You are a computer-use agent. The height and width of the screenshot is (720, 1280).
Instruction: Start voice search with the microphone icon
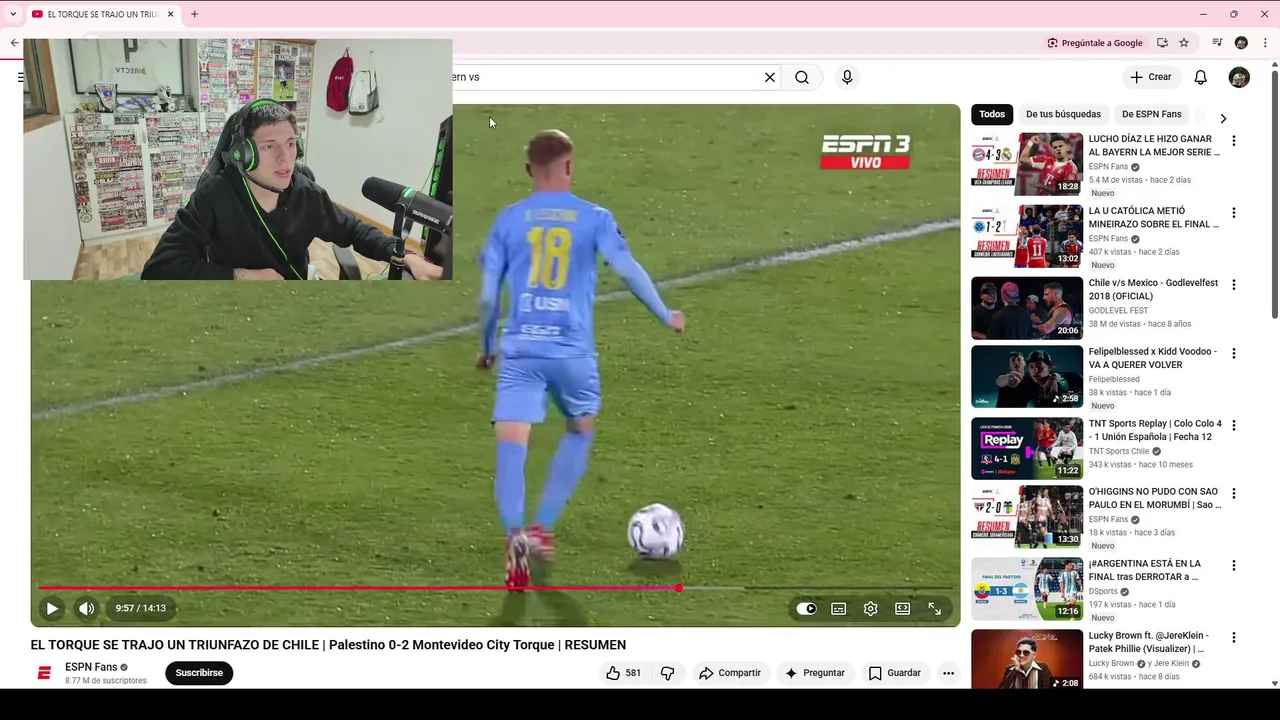tap(847, 77)
